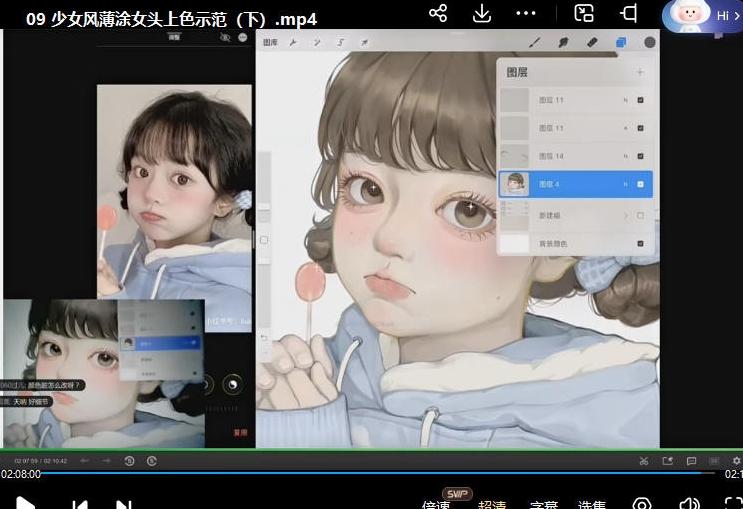743x509 pixels.
Task: Select the Procreate eraser tool
Action: pos(592,43)
